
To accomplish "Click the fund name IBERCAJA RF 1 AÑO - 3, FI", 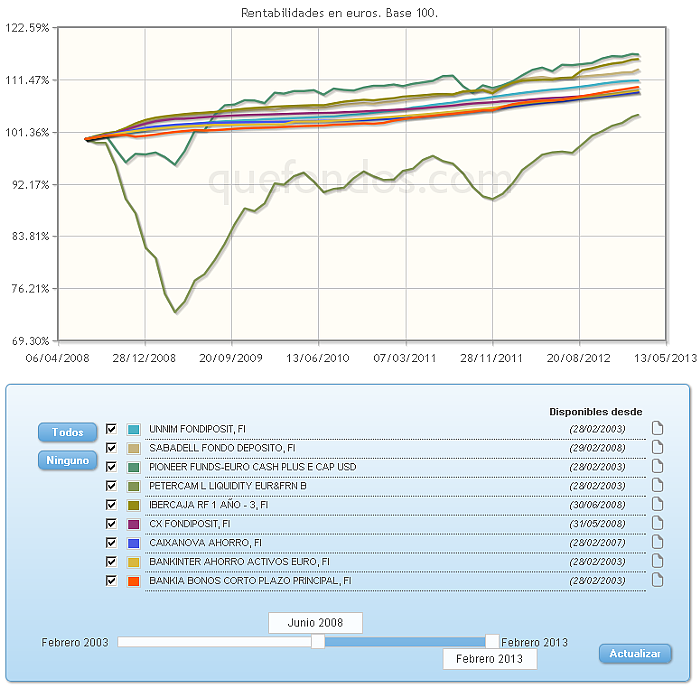I will pyautogui.click(x=208, y=505).
